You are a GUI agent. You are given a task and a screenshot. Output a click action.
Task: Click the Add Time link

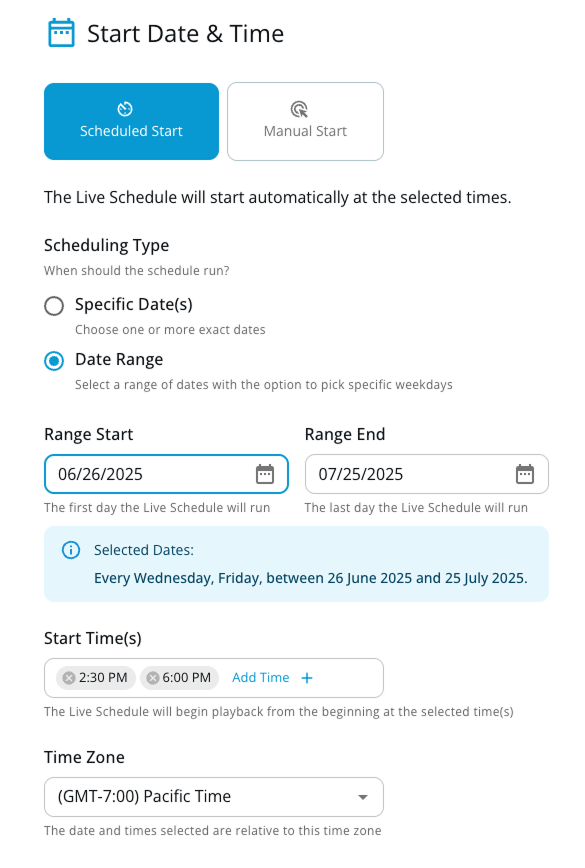point(261,678)
